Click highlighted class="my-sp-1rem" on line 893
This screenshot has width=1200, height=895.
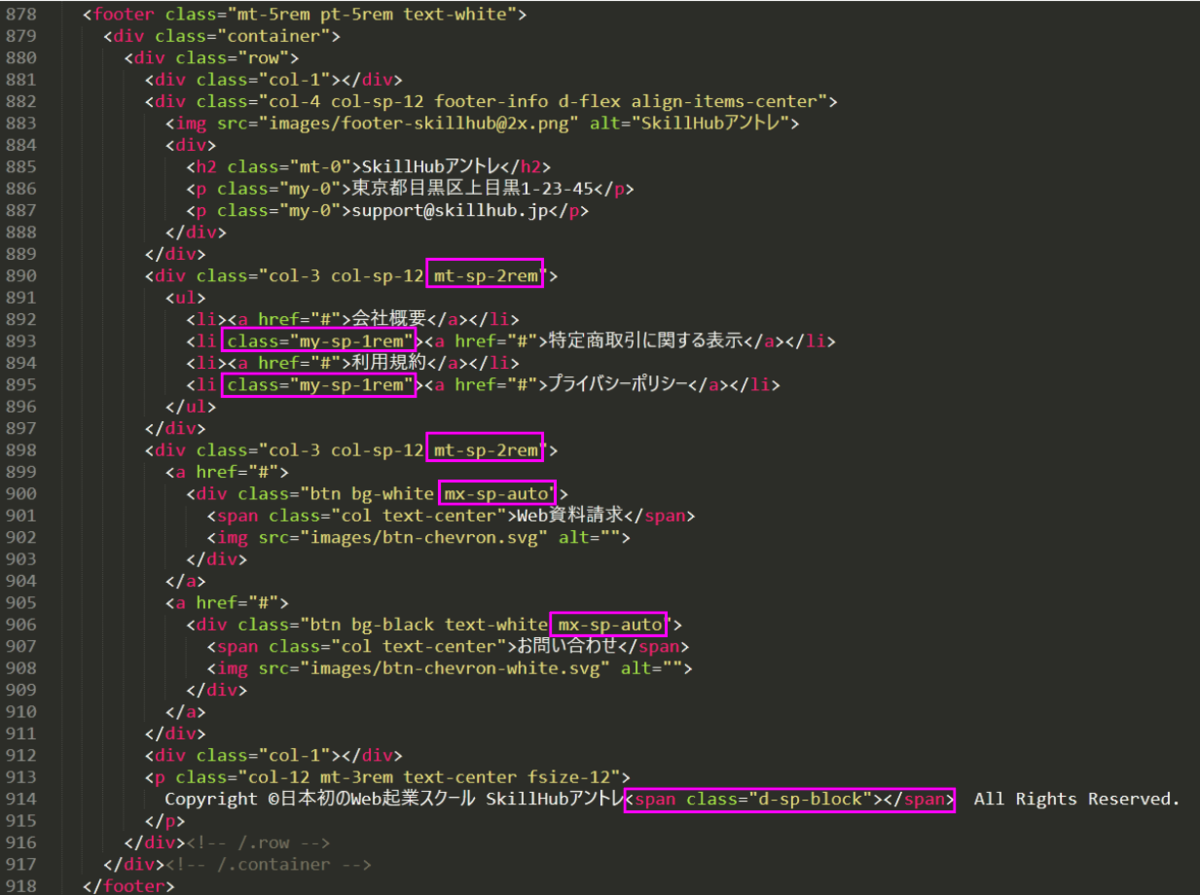[318, 342]
